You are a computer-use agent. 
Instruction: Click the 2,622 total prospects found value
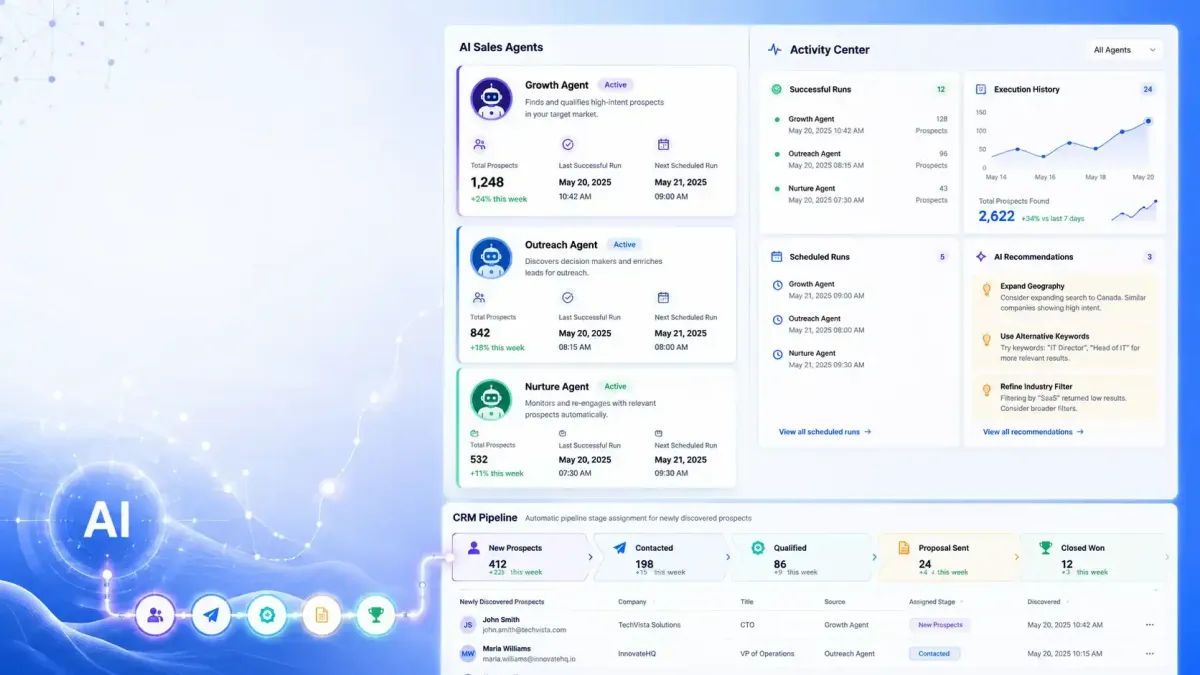pos(996,216)
